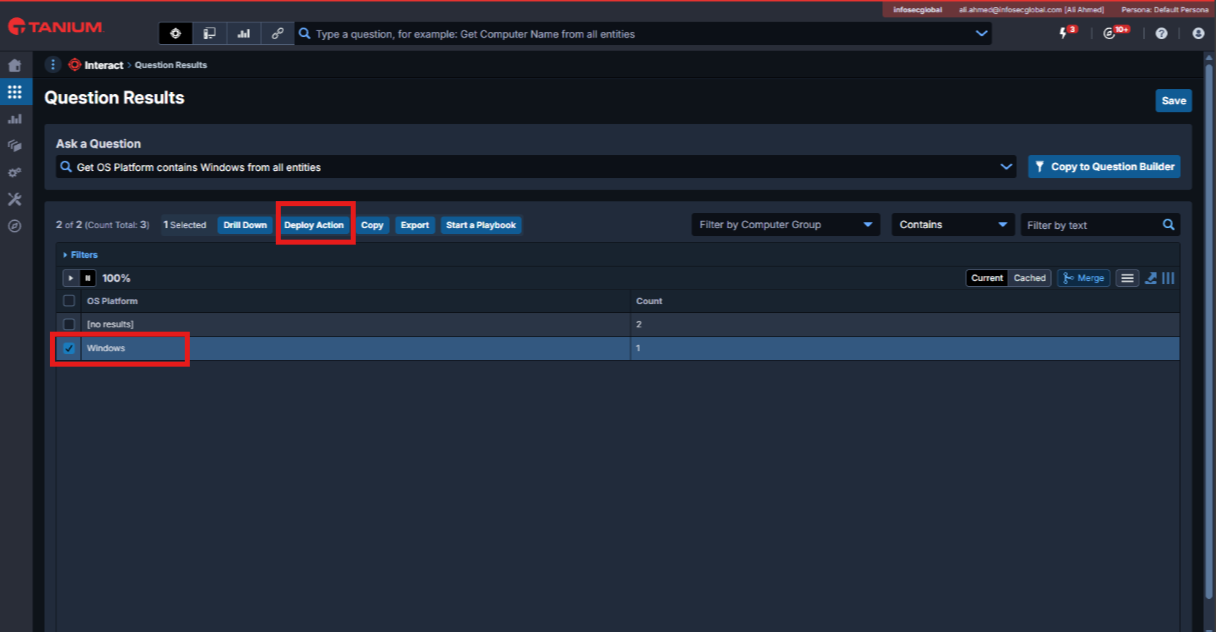
Task: Click the Drill Down button
Action: pos(245,225)
